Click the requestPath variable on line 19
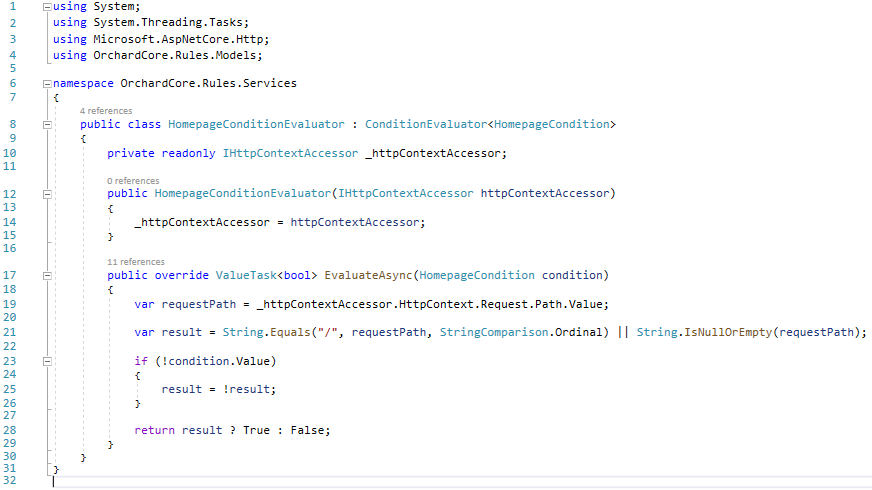Viewport: 872px width, 490px height. click(x=199, y=304)
